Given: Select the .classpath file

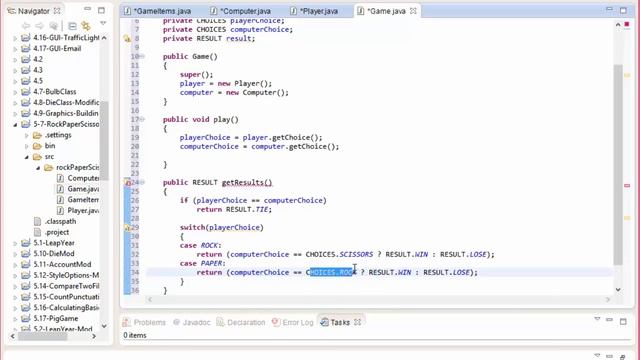Looking at the screenshot, I should (60, 221).
